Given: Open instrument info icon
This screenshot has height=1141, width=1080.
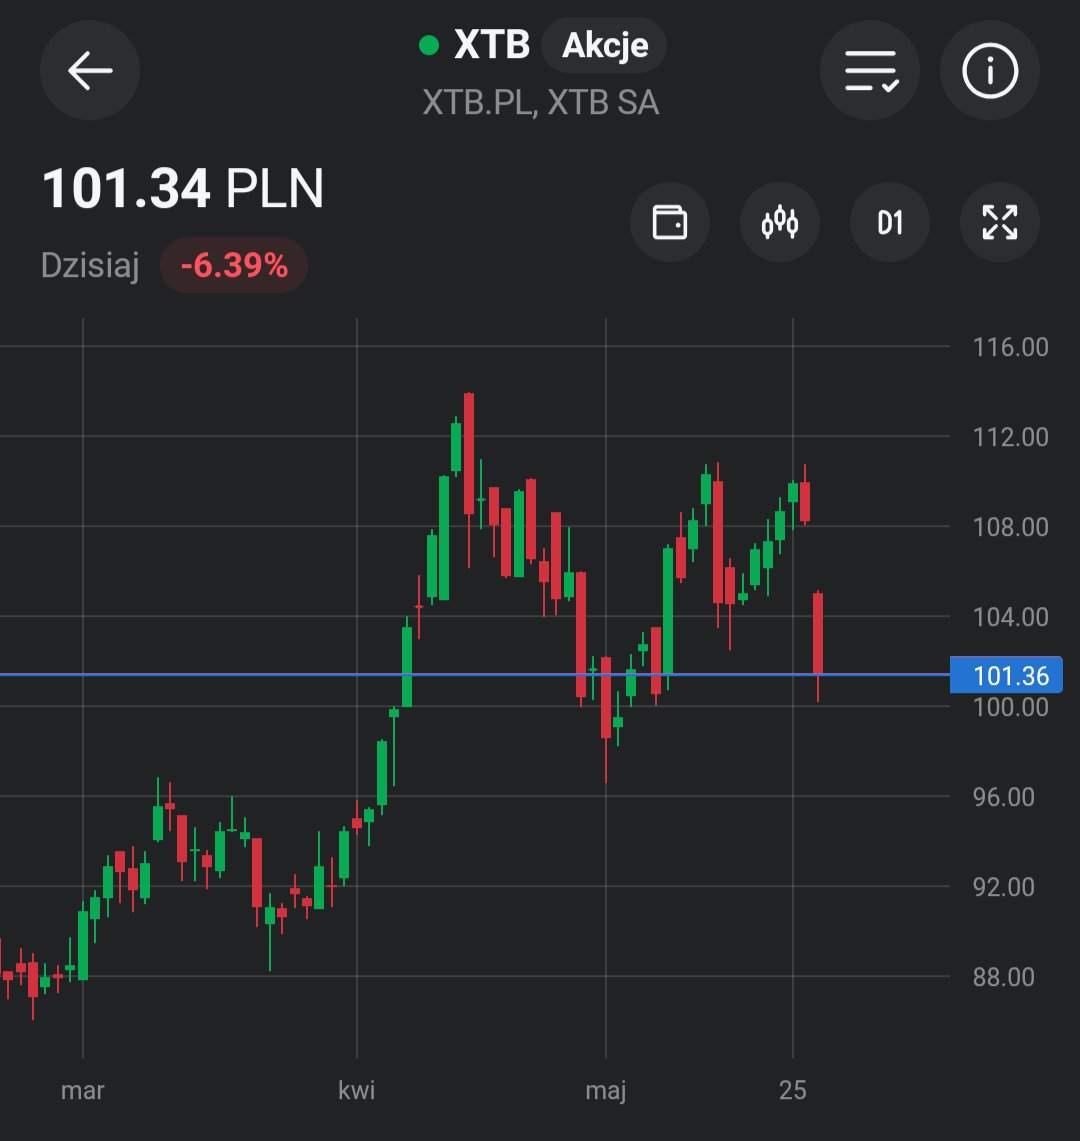Looking at the screenshot, I should (990, 71).
